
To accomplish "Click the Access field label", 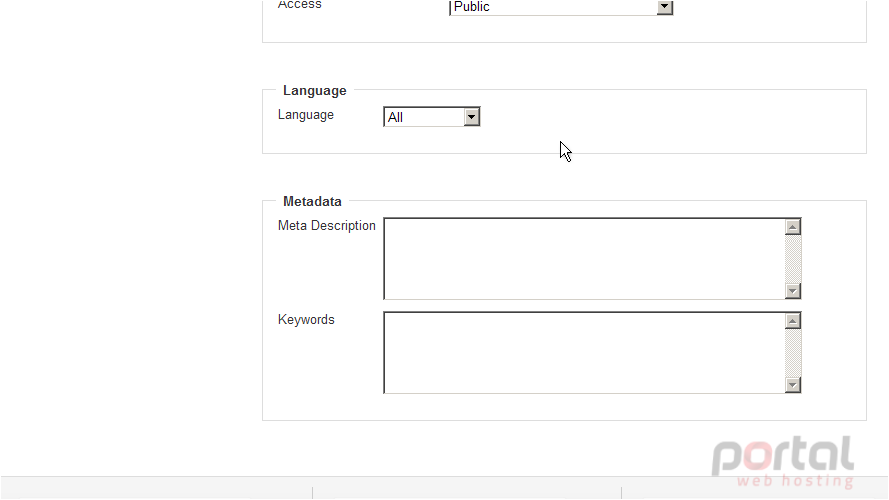I will [299, 5].
